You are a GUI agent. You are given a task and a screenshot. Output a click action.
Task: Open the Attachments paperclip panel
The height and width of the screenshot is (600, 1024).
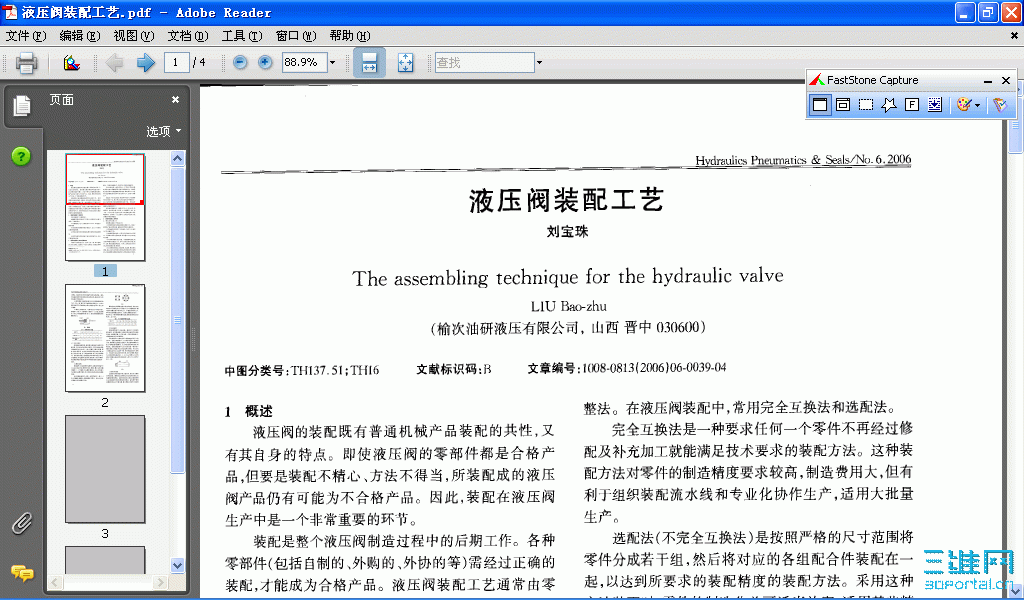(22, 523)
